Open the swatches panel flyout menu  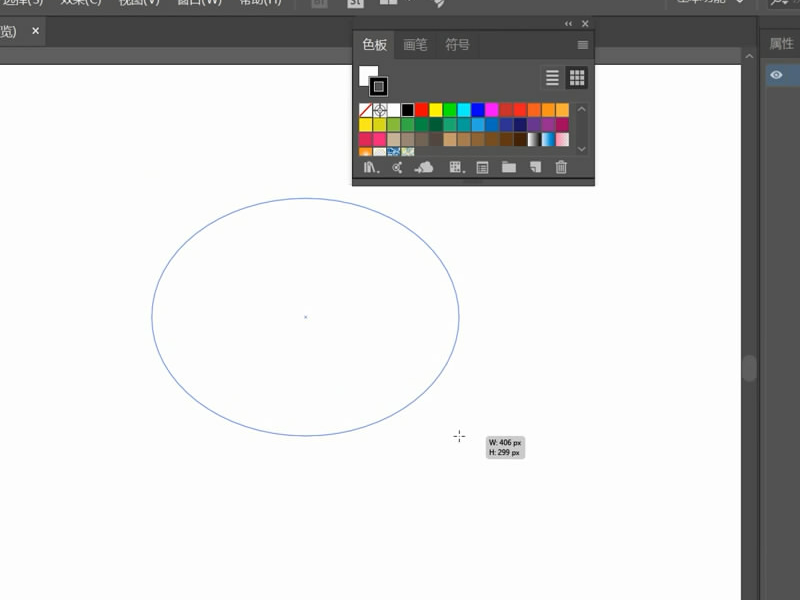(583, 45)
